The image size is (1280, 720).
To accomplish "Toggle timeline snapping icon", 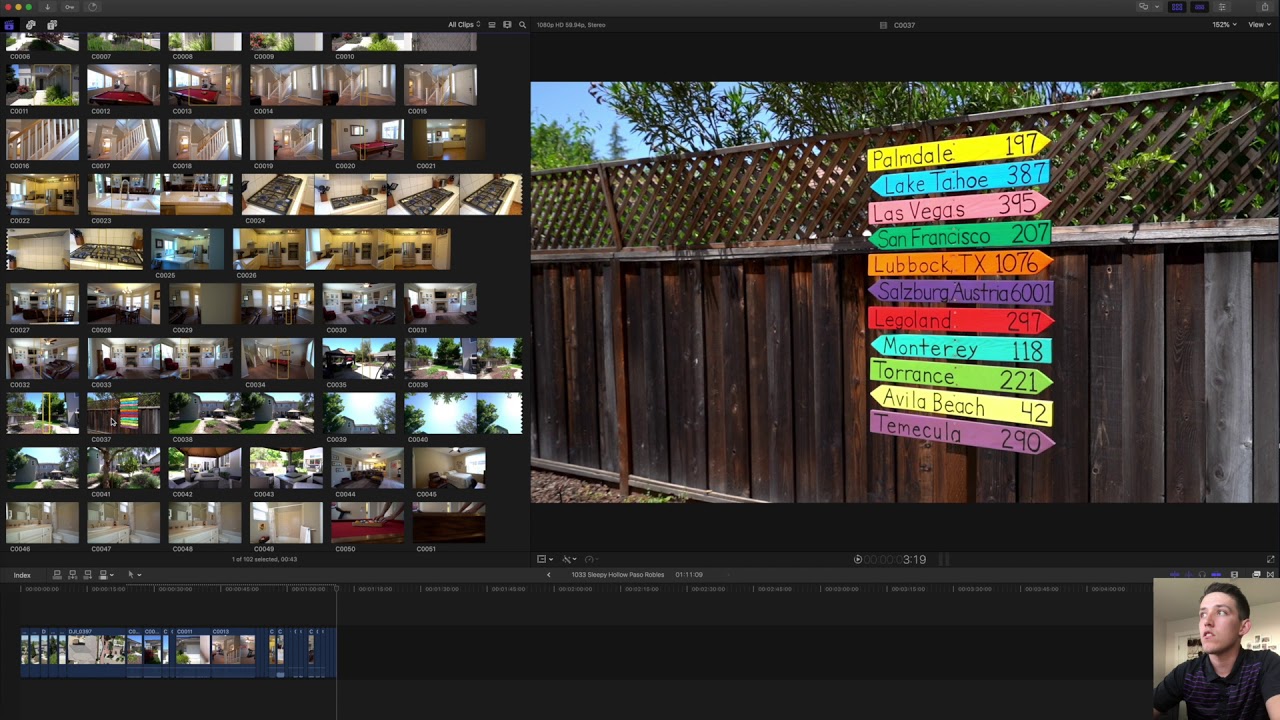I will pyautogui.click(x=1216, y=575).
